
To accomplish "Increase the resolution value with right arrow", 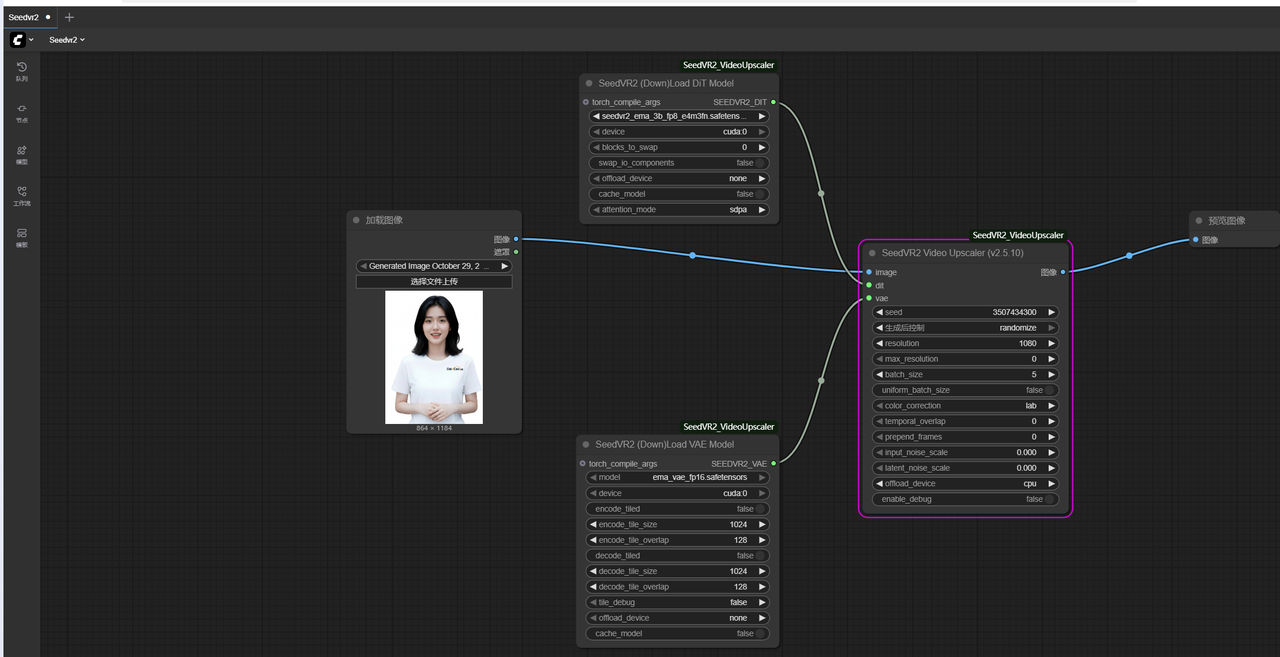I will [x=1051, y=343].
